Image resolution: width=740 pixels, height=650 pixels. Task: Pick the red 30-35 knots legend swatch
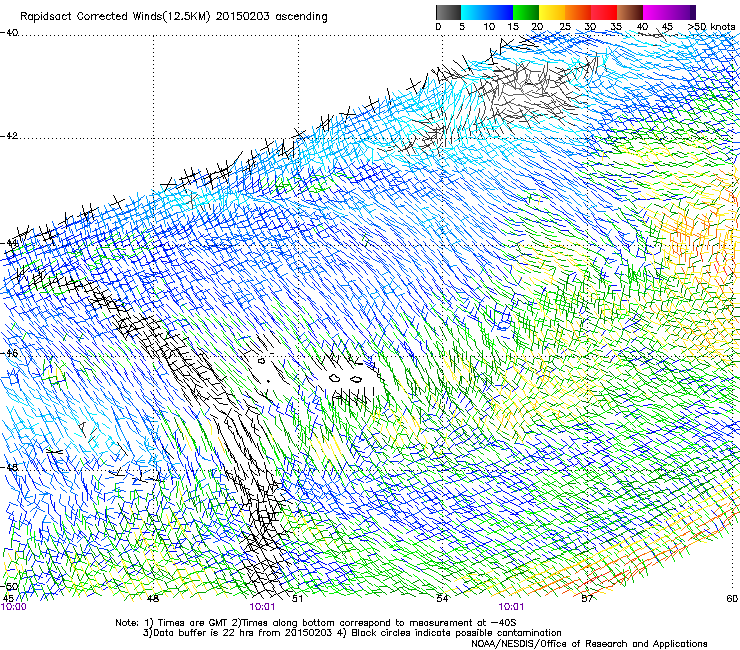(604, 12)
